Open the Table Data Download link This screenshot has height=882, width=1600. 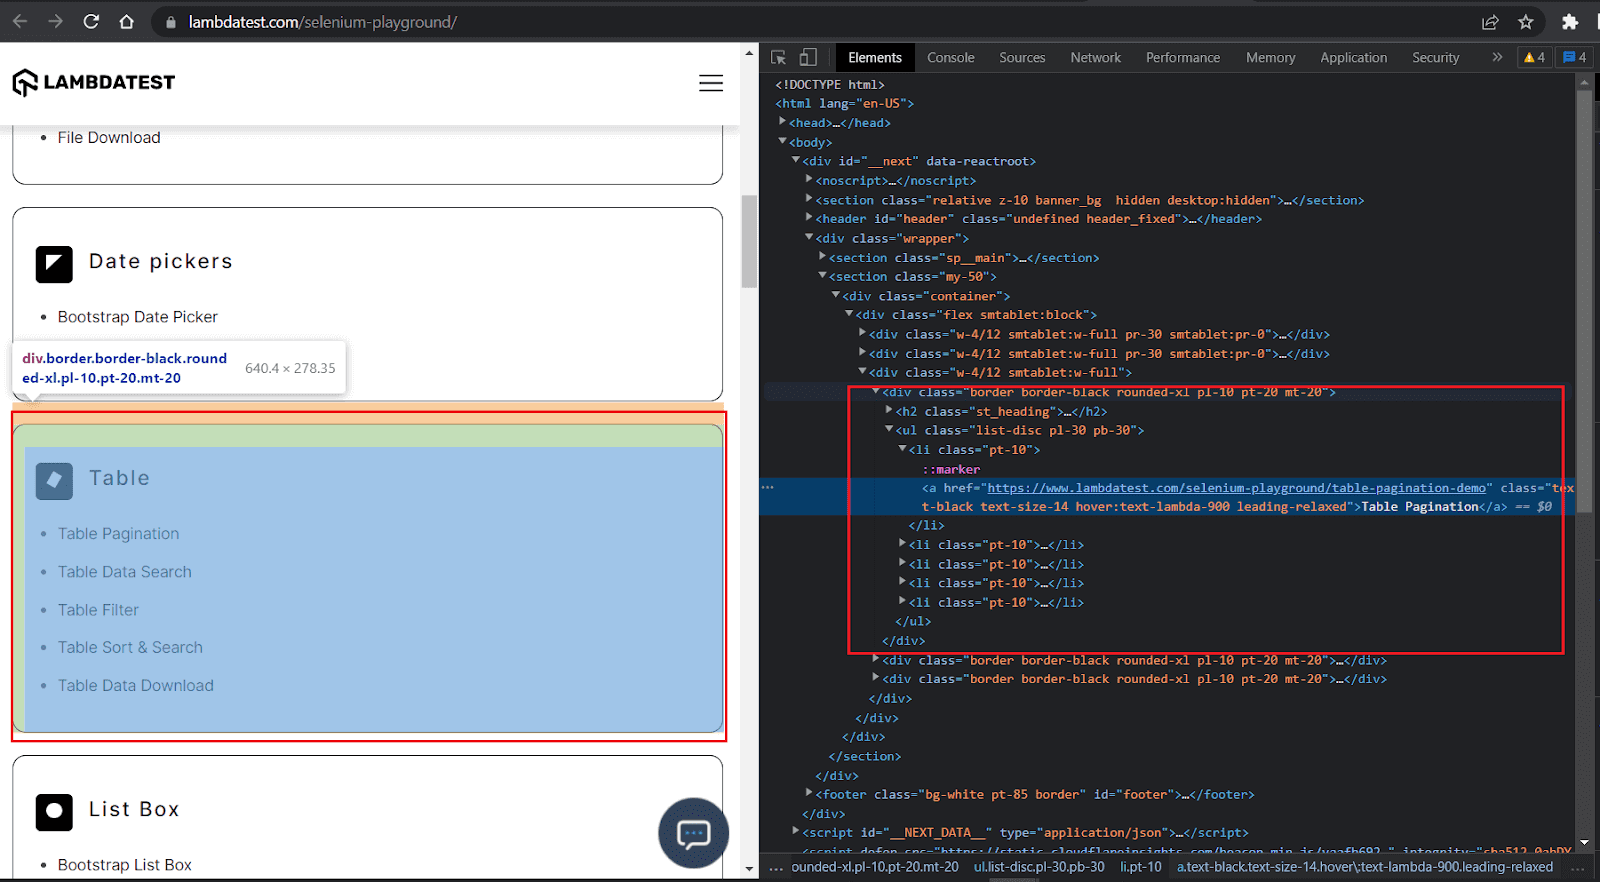pyautogui.click(x=136, y=686)
